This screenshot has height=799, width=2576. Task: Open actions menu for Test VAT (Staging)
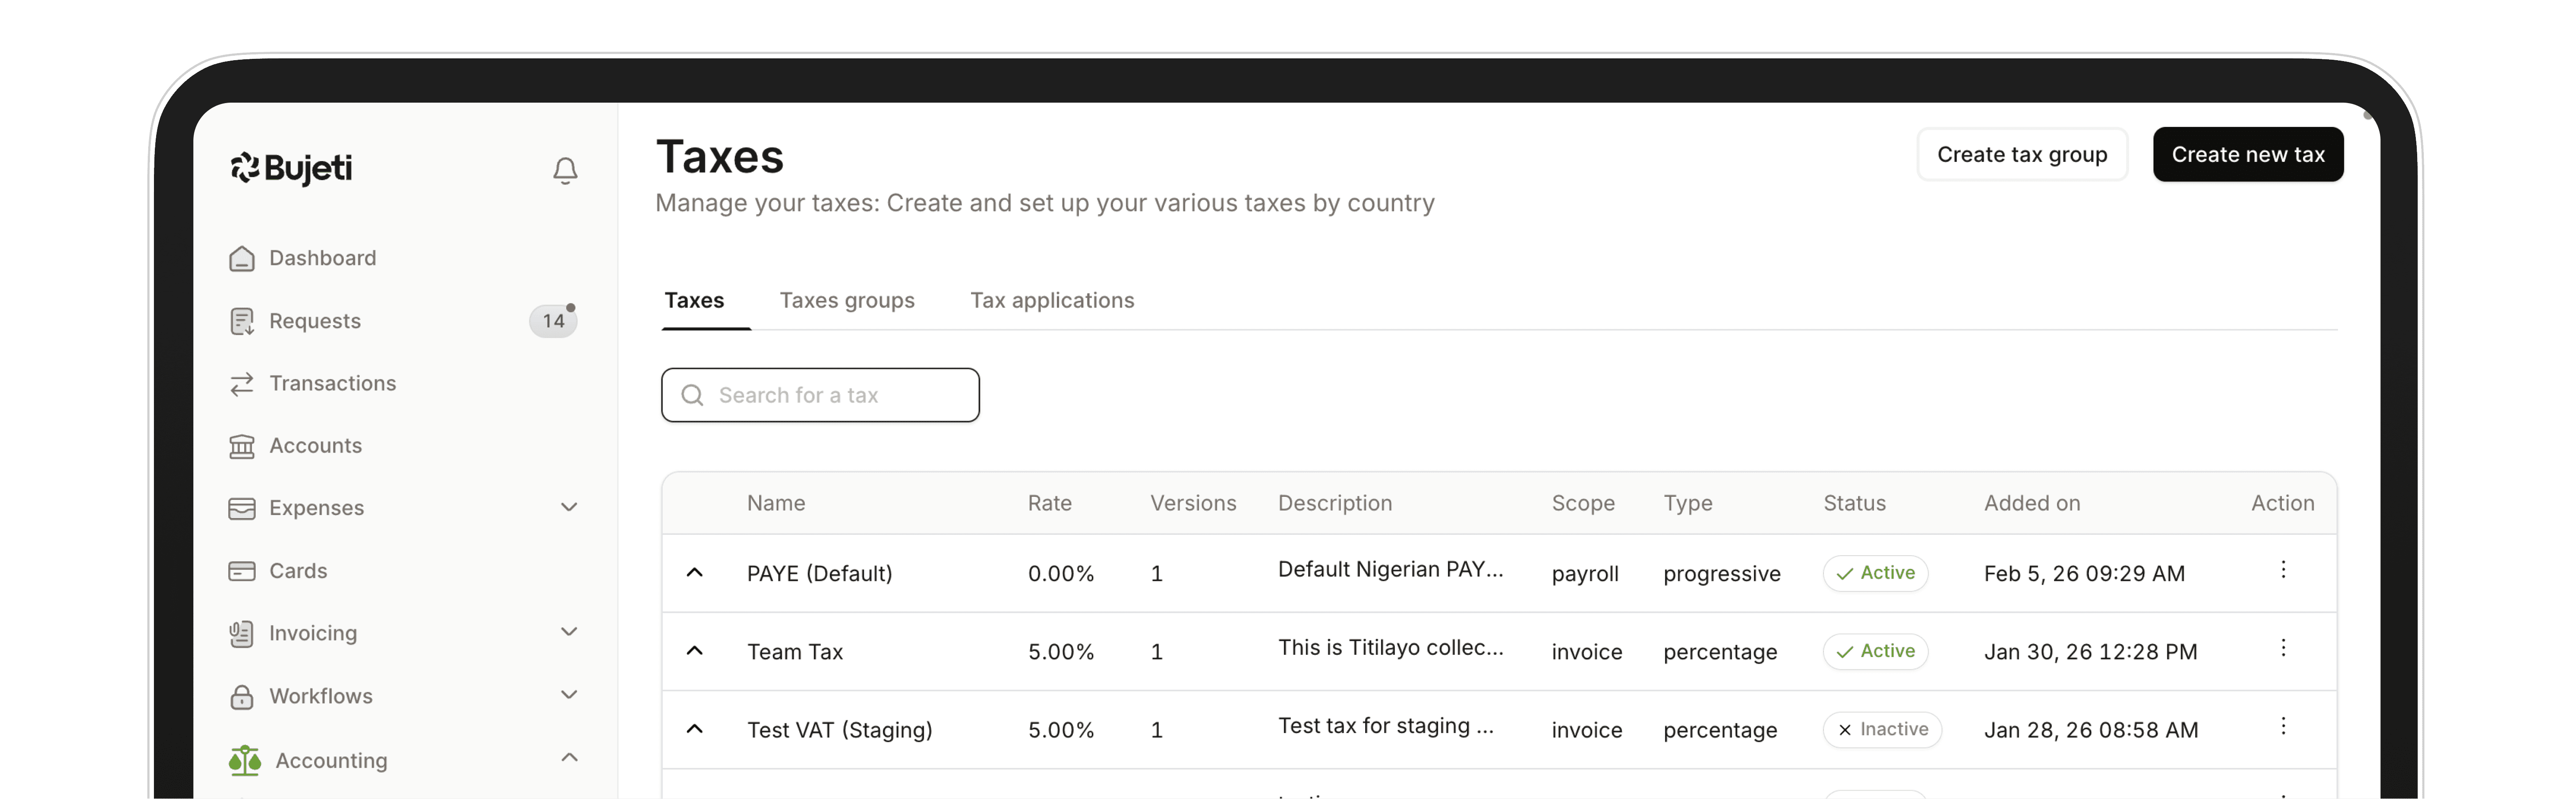[x=2283, y=726]
